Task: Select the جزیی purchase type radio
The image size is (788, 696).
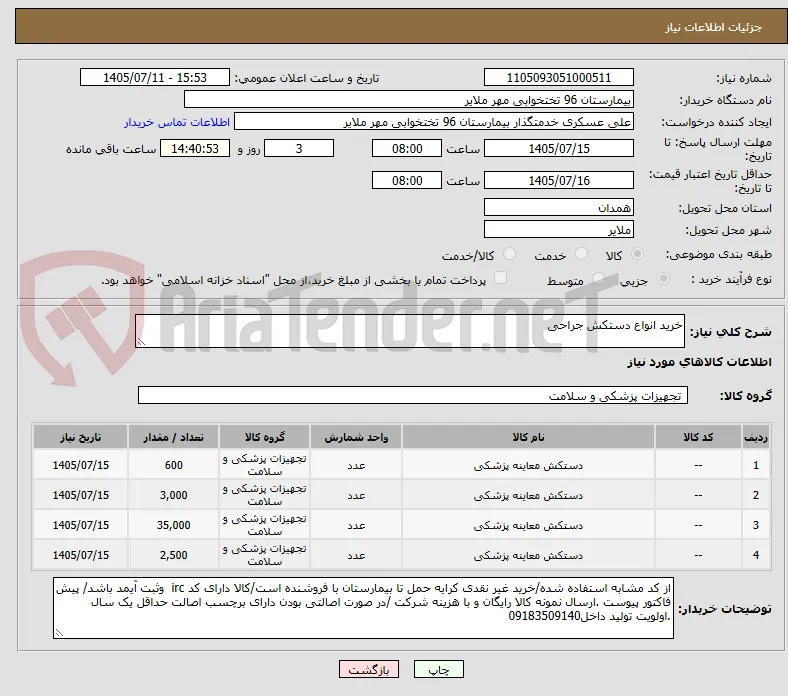Action: 663,279
